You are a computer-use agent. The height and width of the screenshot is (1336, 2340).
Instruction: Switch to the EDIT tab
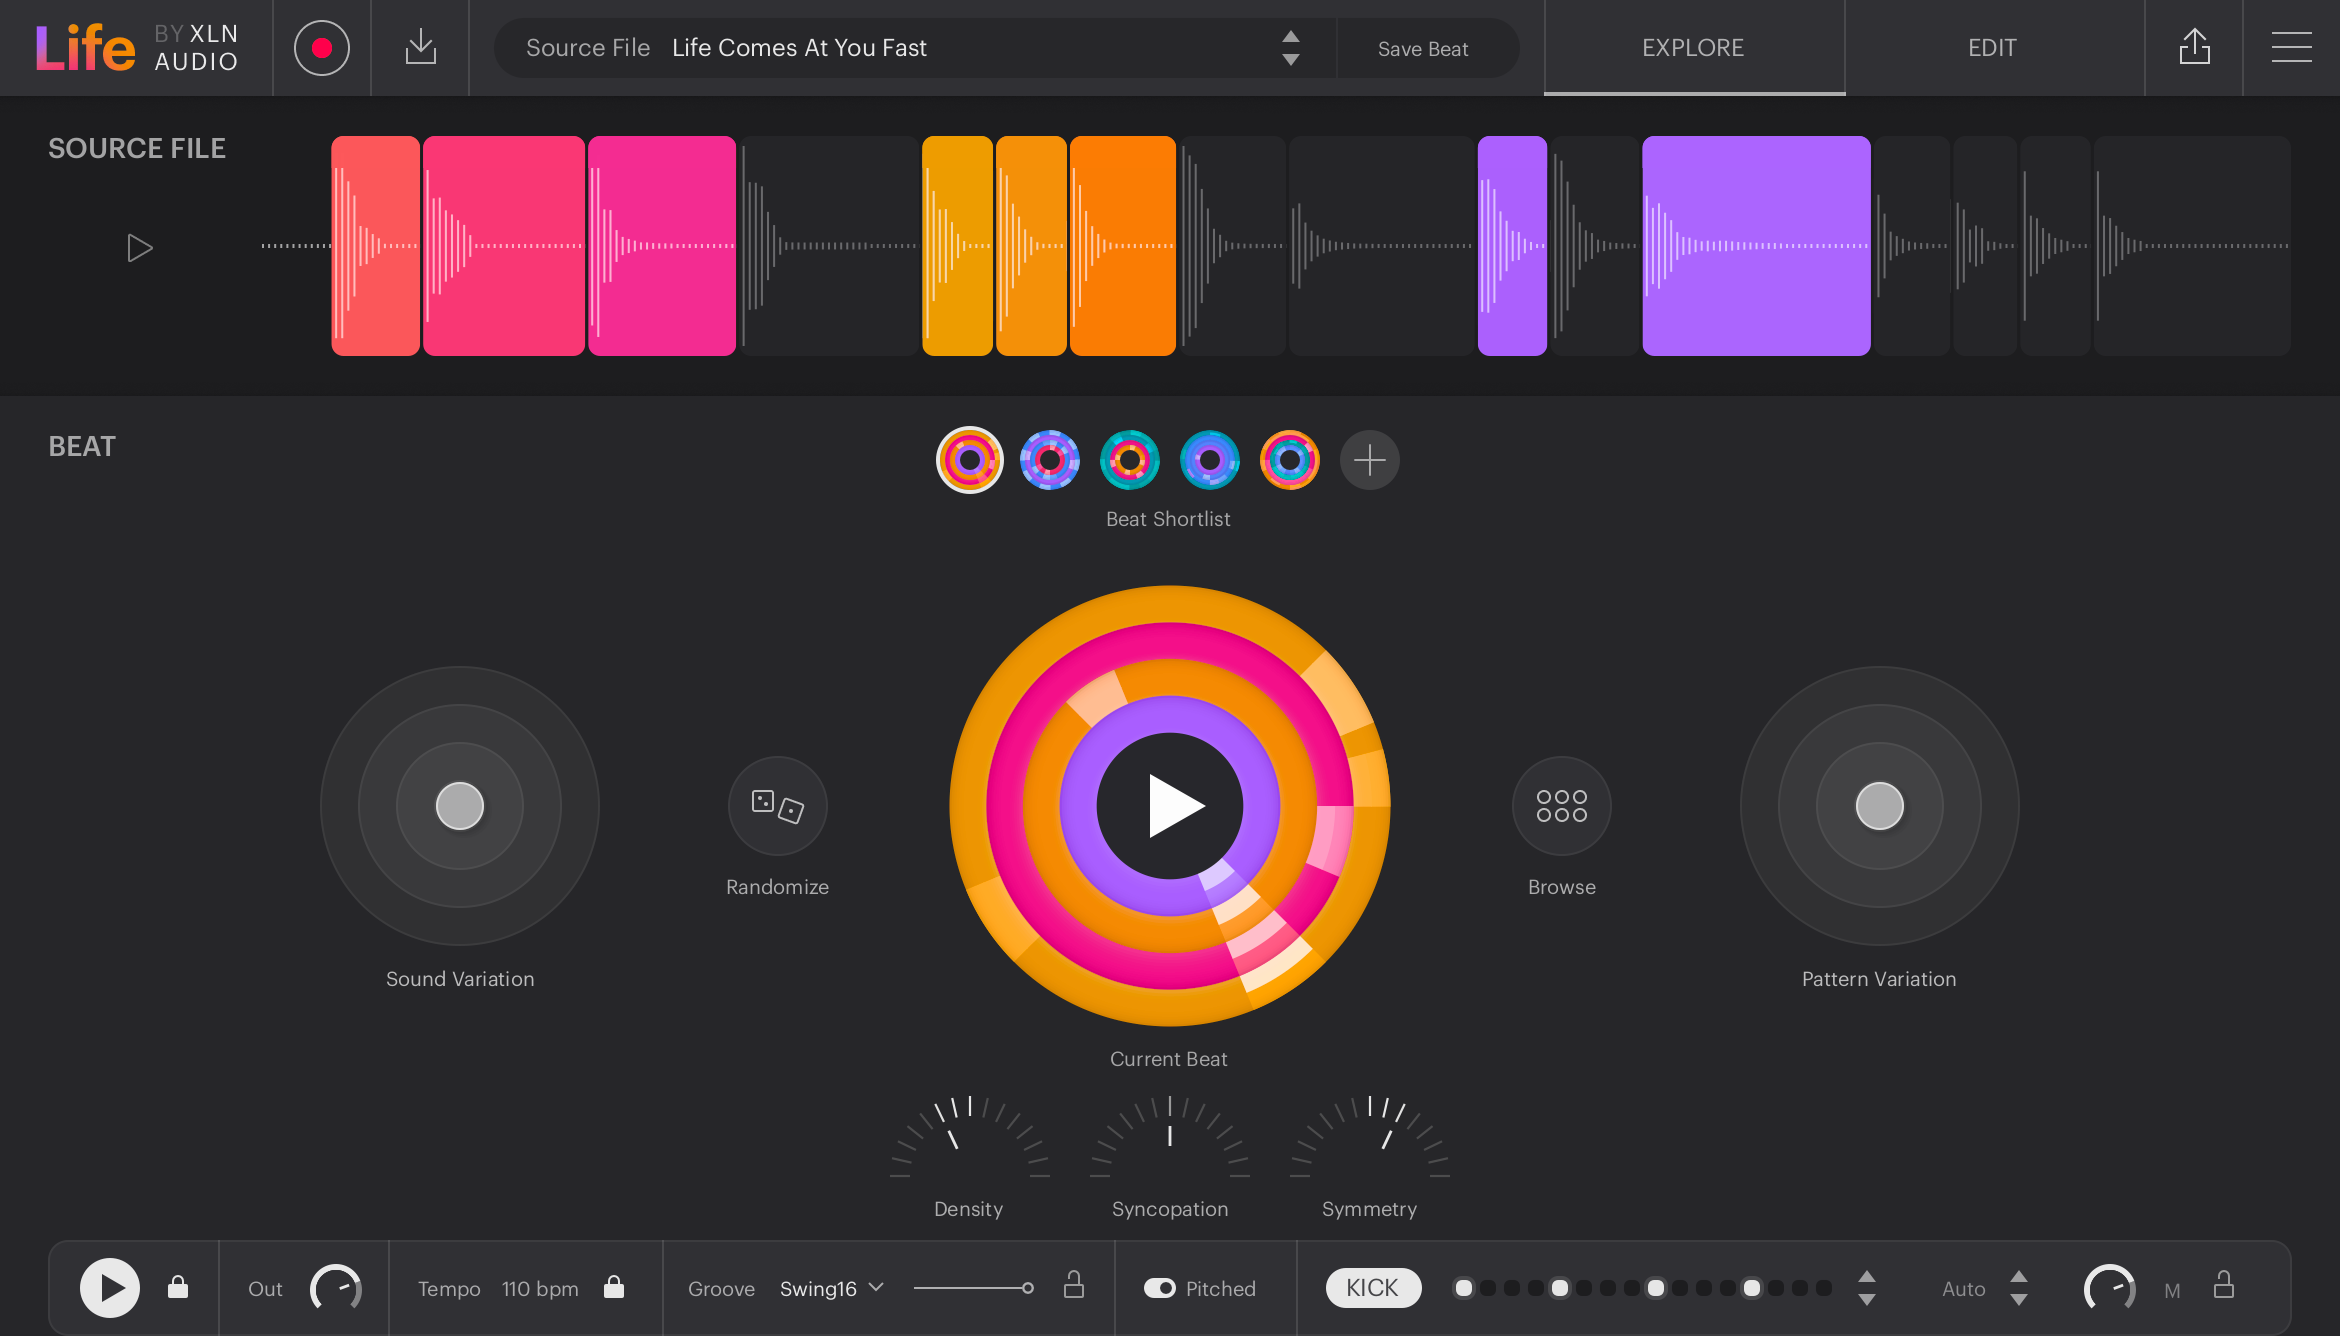coord(1991,47)
